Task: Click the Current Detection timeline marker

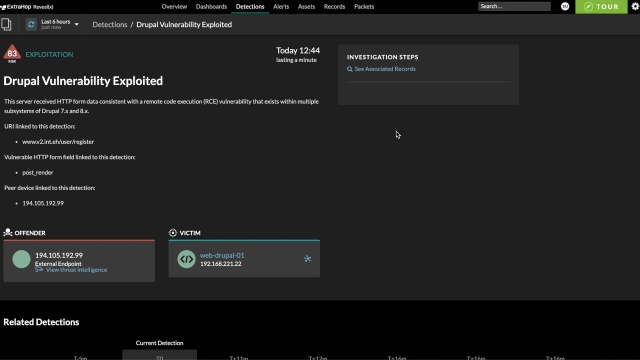Action: [x=159, y=343]
